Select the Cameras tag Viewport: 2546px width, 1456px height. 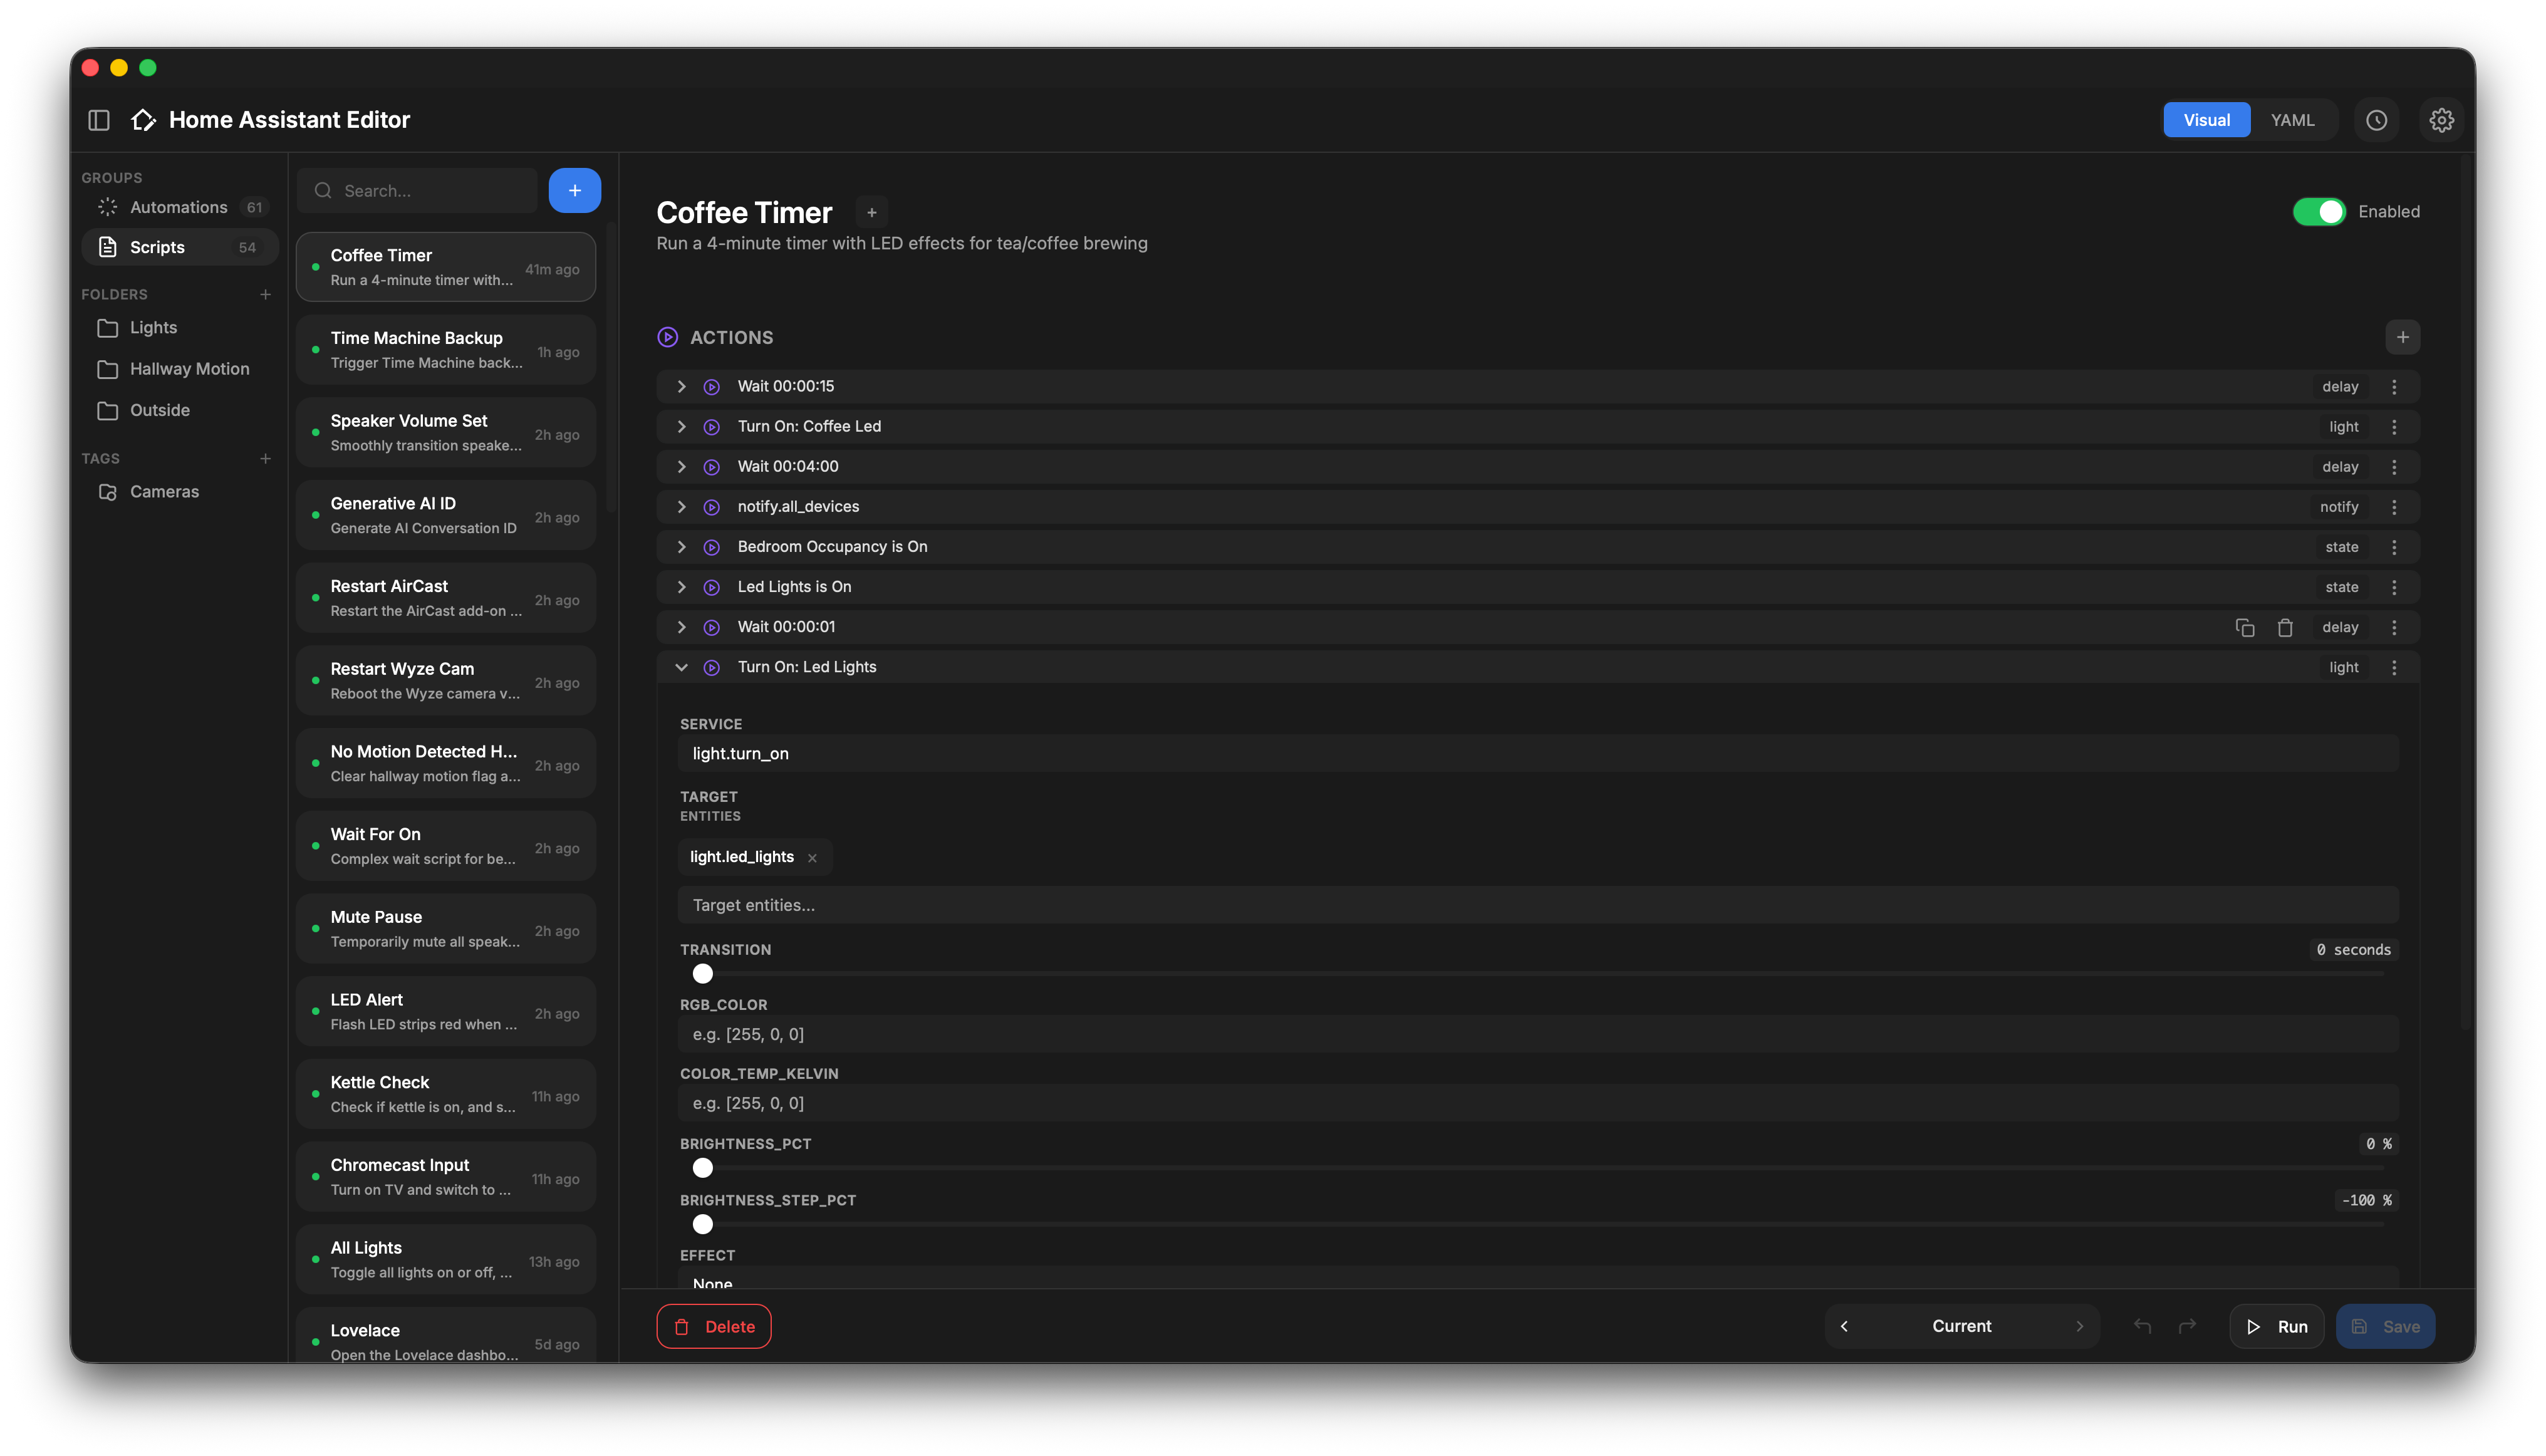(179, 491)
